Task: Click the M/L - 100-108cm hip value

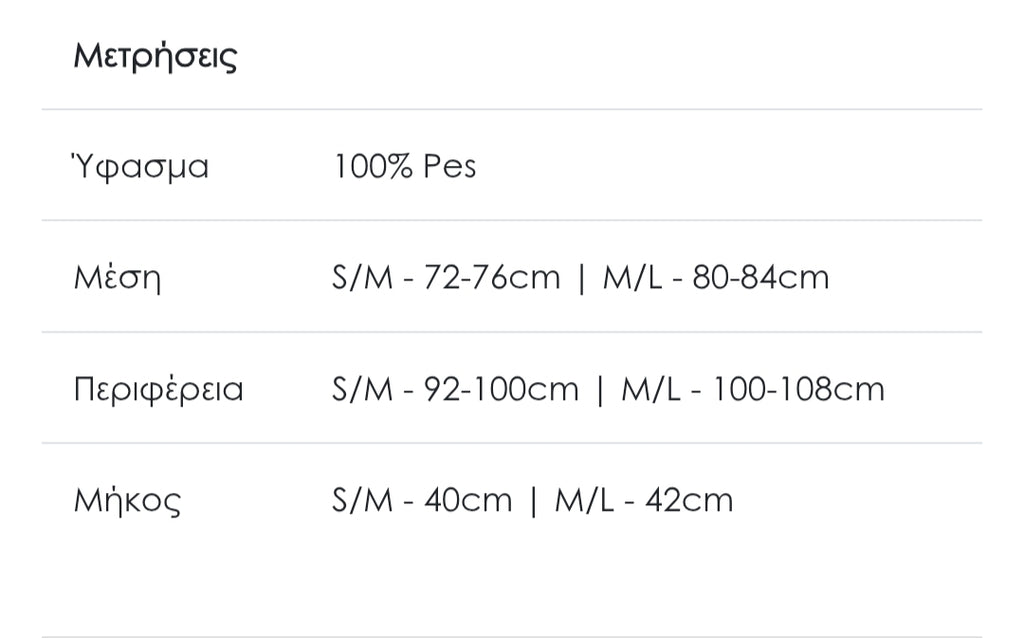Action: point(753,389)
